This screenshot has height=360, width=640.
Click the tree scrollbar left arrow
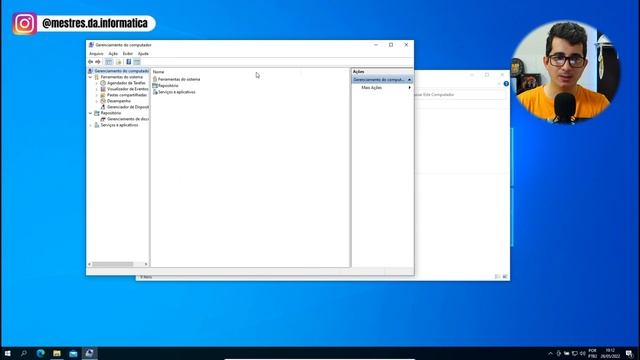tap(89, 264)
